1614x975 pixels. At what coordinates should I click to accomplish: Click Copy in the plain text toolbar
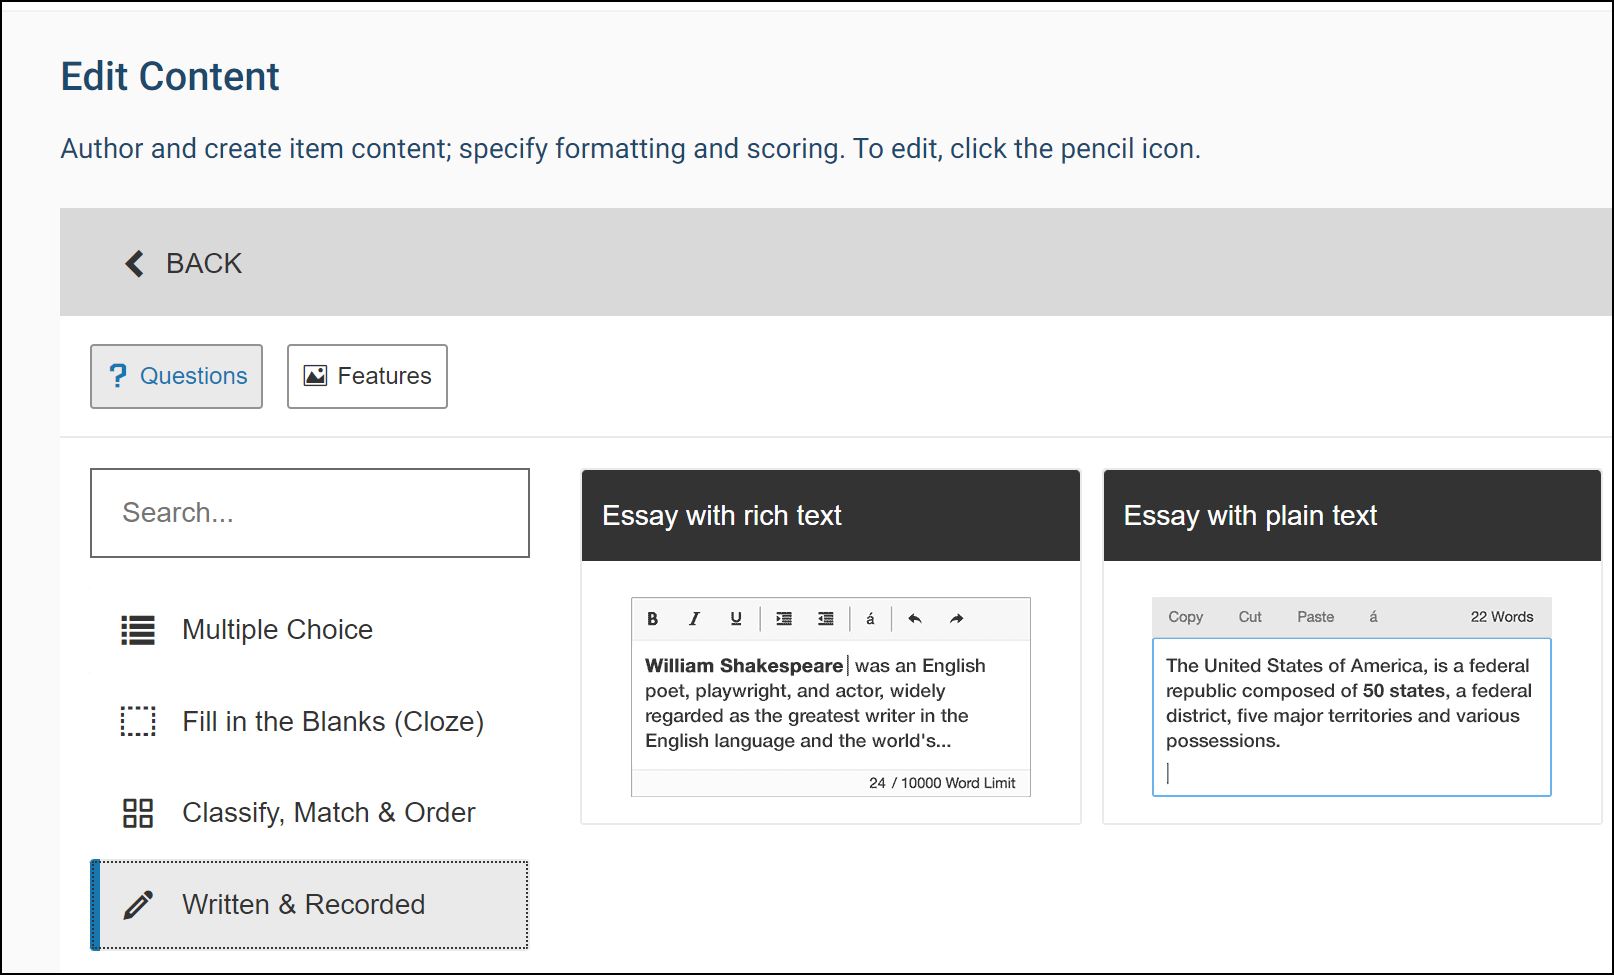click(1185, 617)
